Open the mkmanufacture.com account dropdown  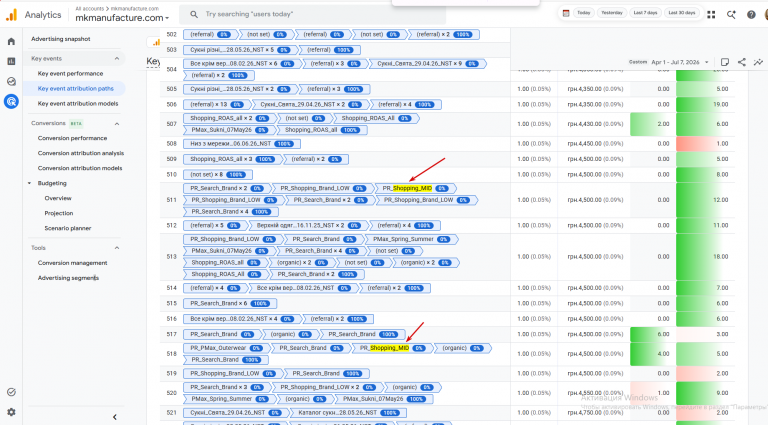click(122, 18)
